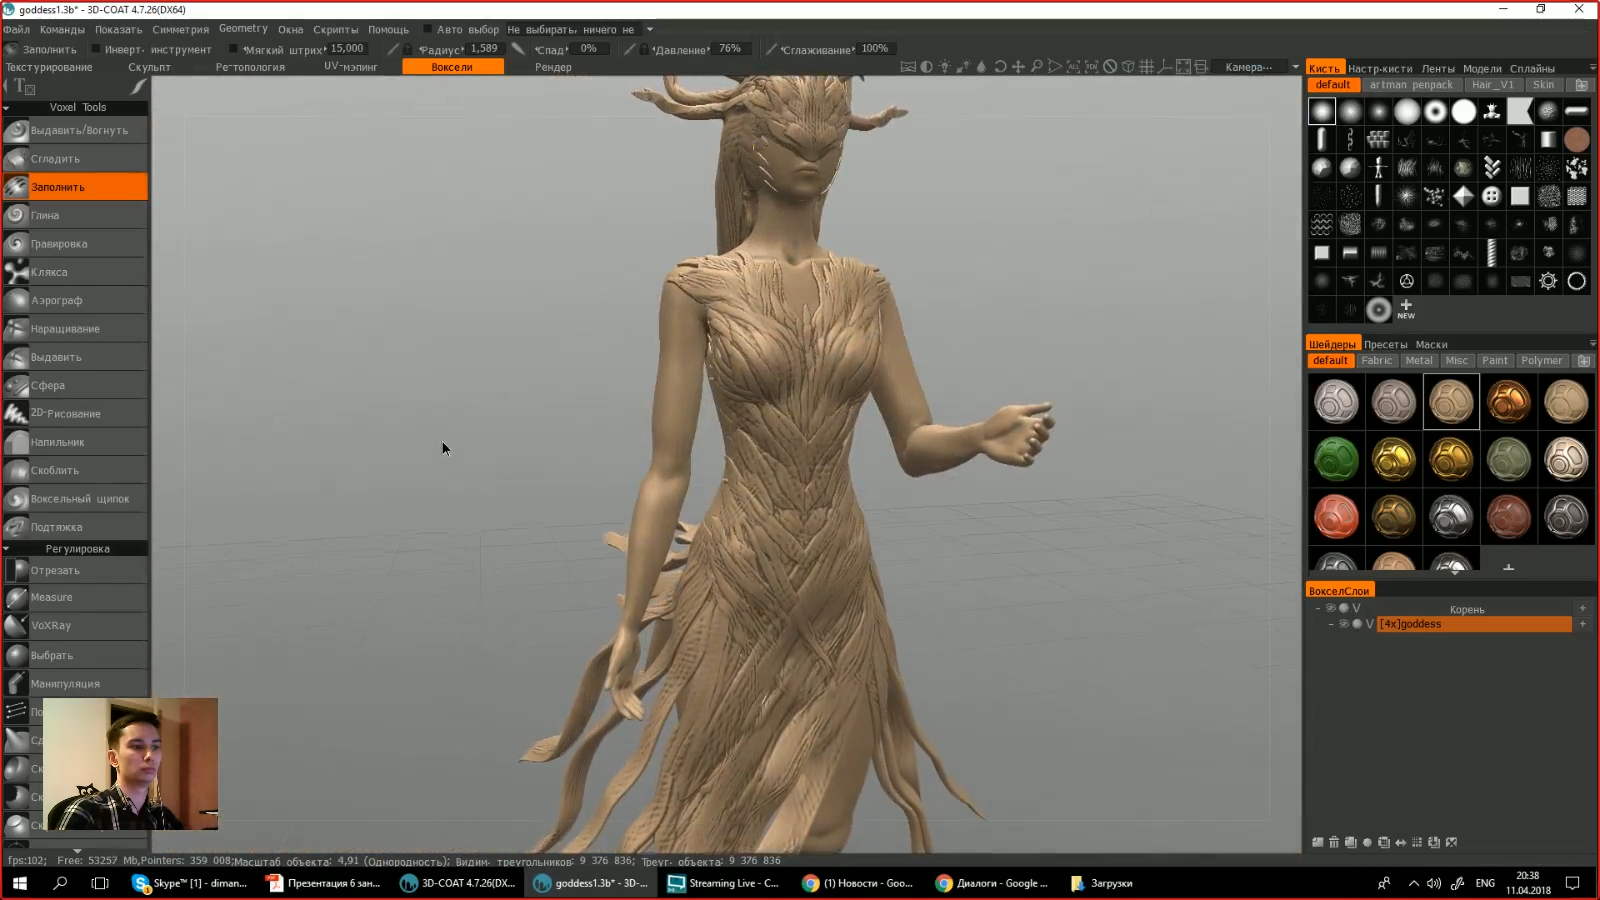Select the green shader sphere swatch
This screenshot has width=1600, height=900.
pos(1336,460)
